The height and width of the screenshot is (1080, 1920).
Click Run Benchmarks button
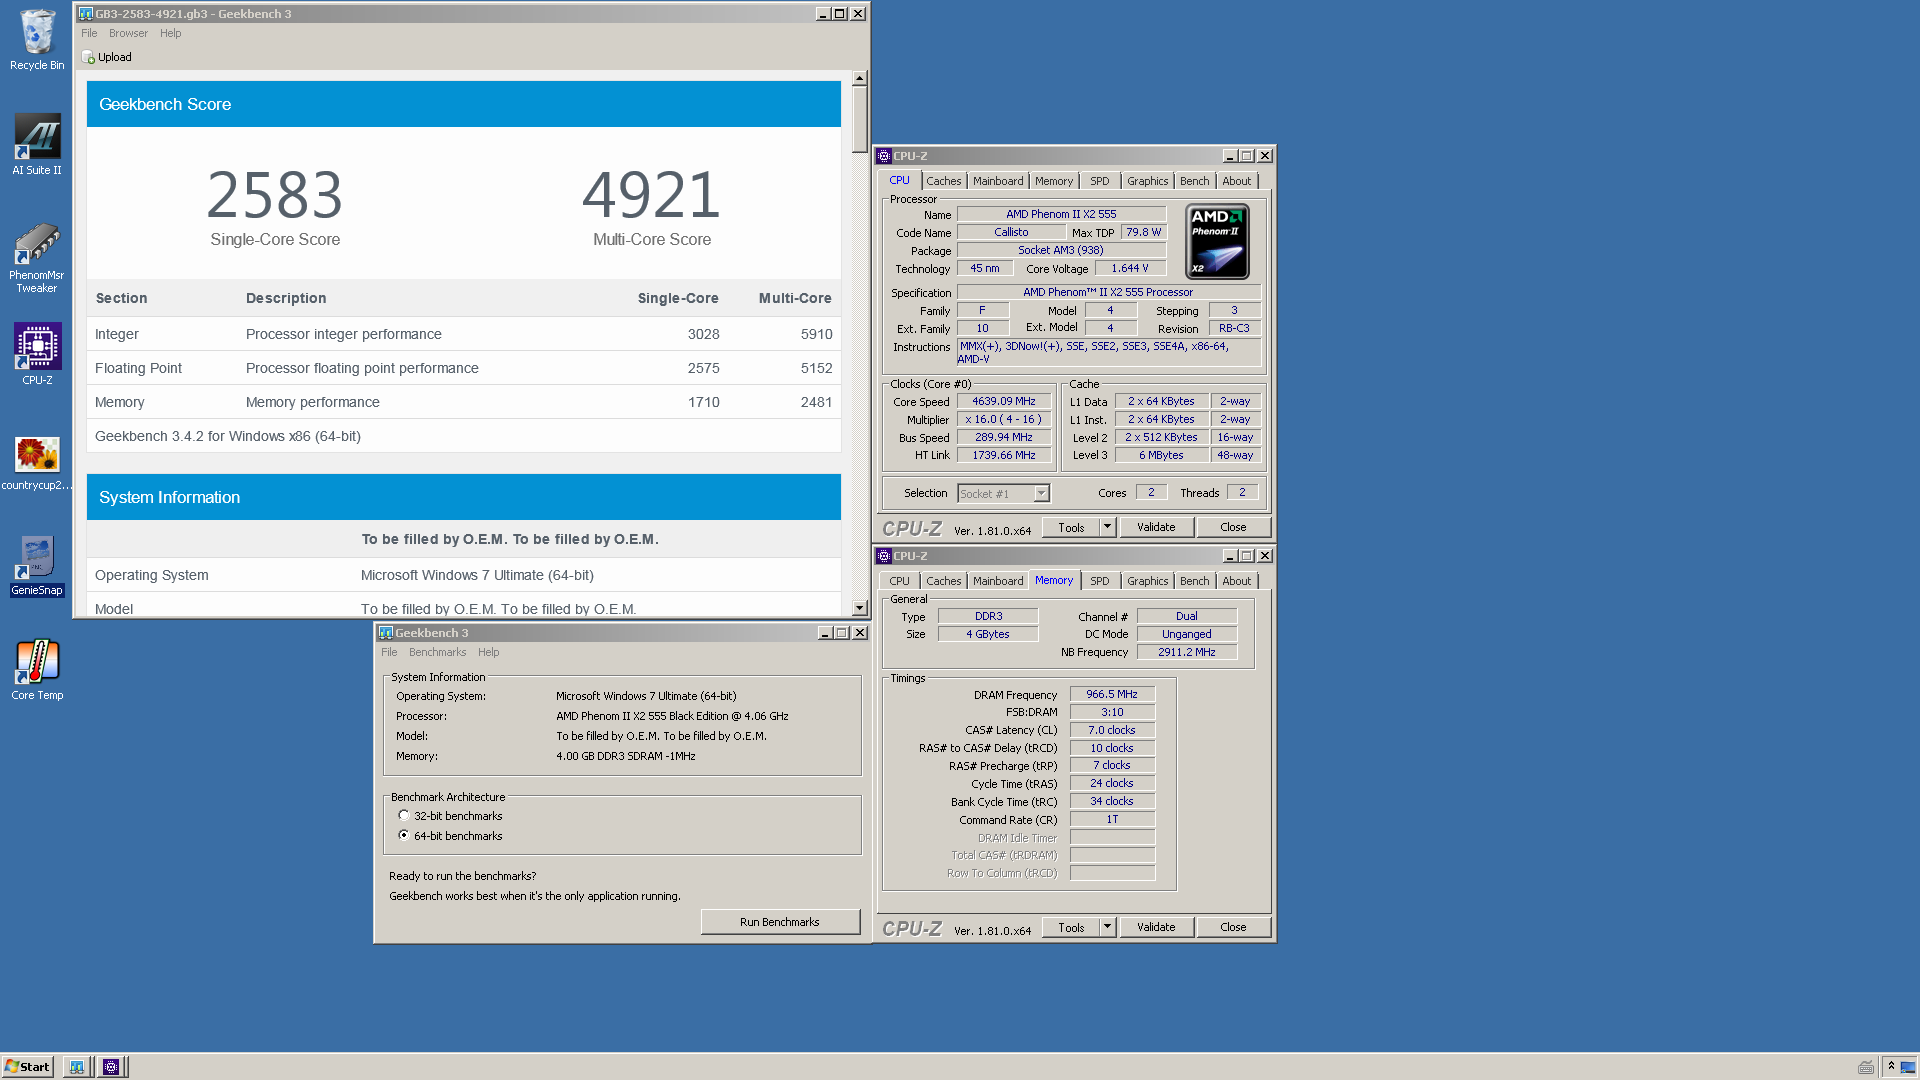pos(780,922)
